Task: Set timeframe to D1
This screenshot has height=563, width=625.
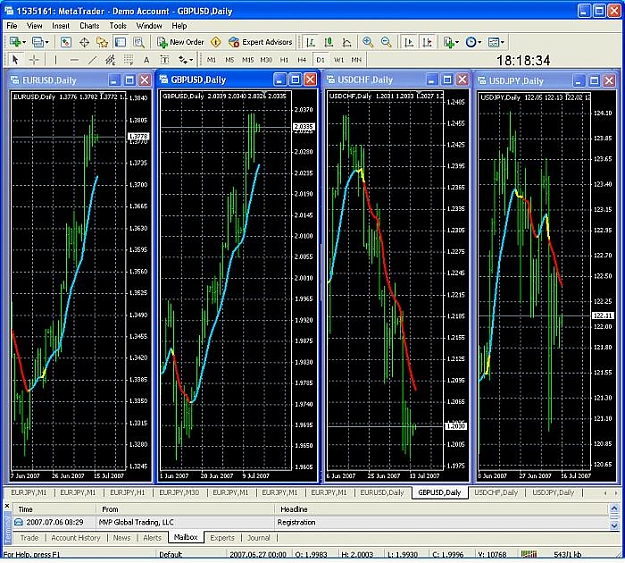Action: tap(320, 60)
